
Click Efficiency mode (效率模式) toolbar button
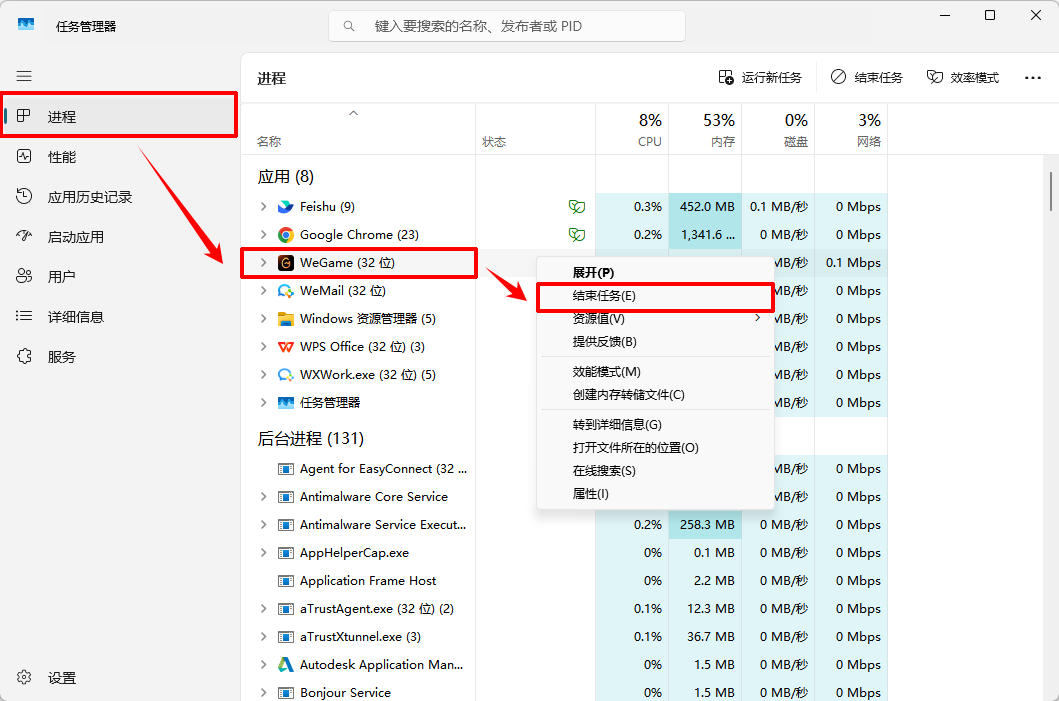[x=962, y=78]
